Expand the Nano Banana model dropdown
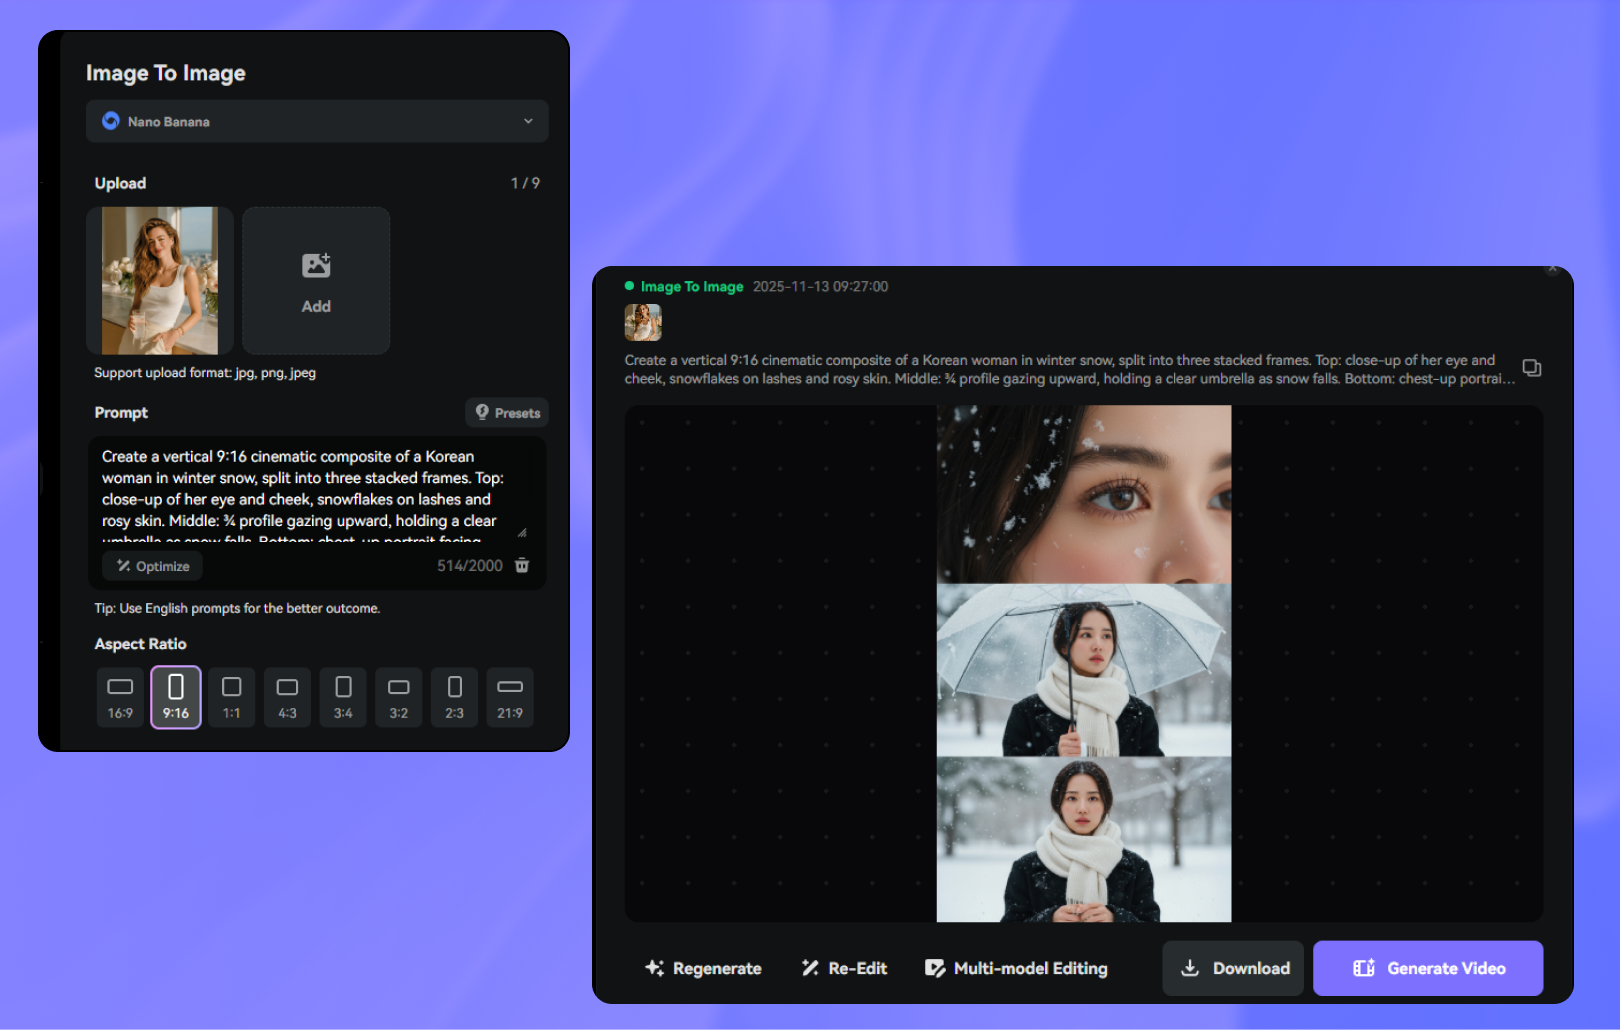 tap(316, 121)
